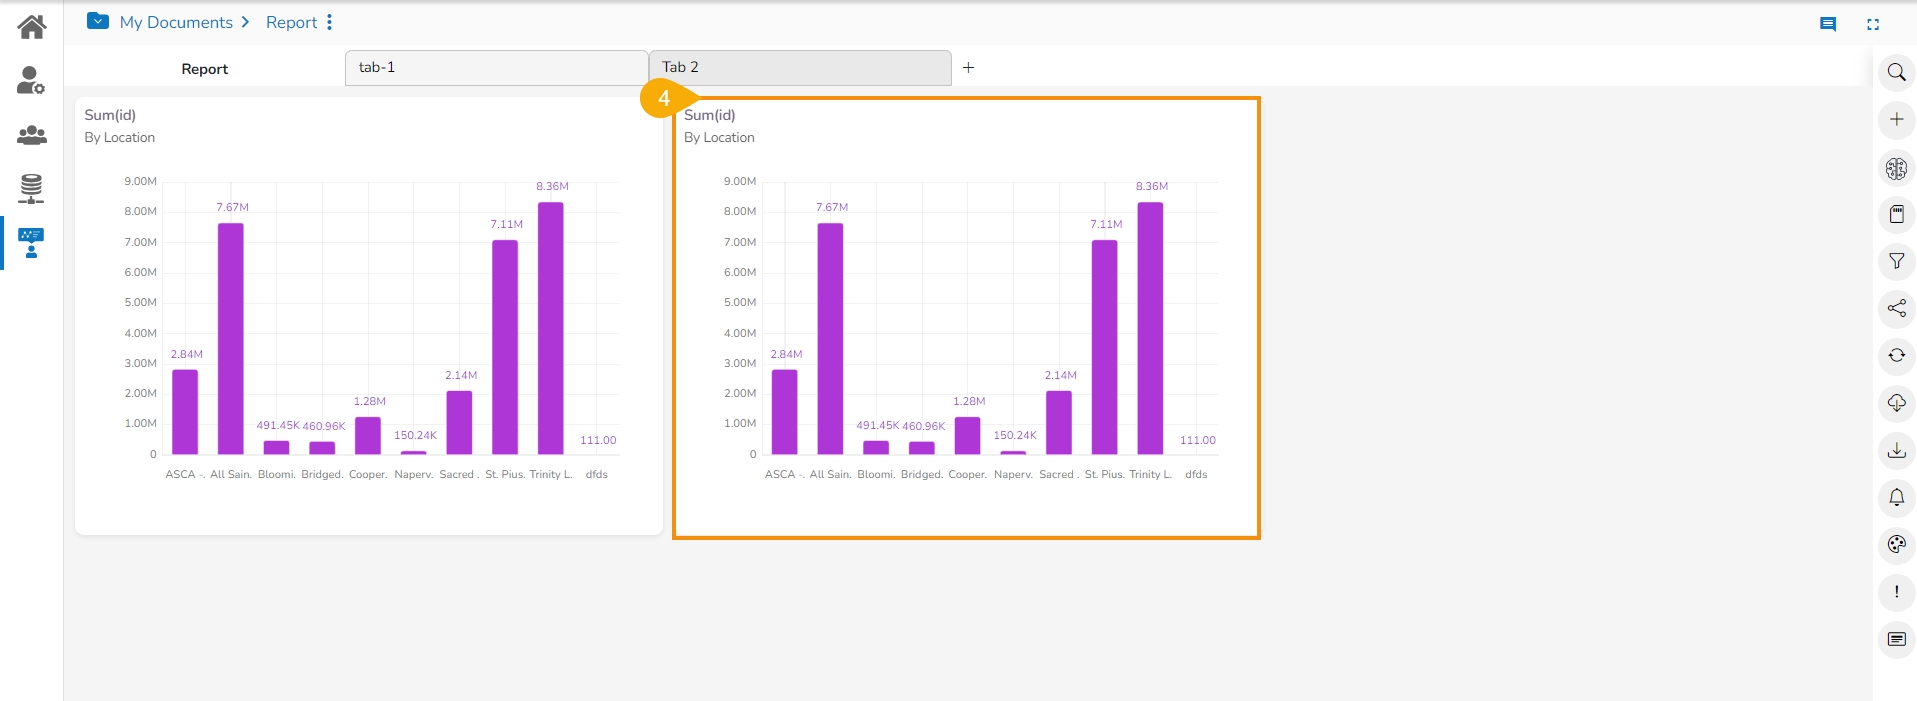
Task: Click By Location subtitle in right chart
Action: [720, 138]
